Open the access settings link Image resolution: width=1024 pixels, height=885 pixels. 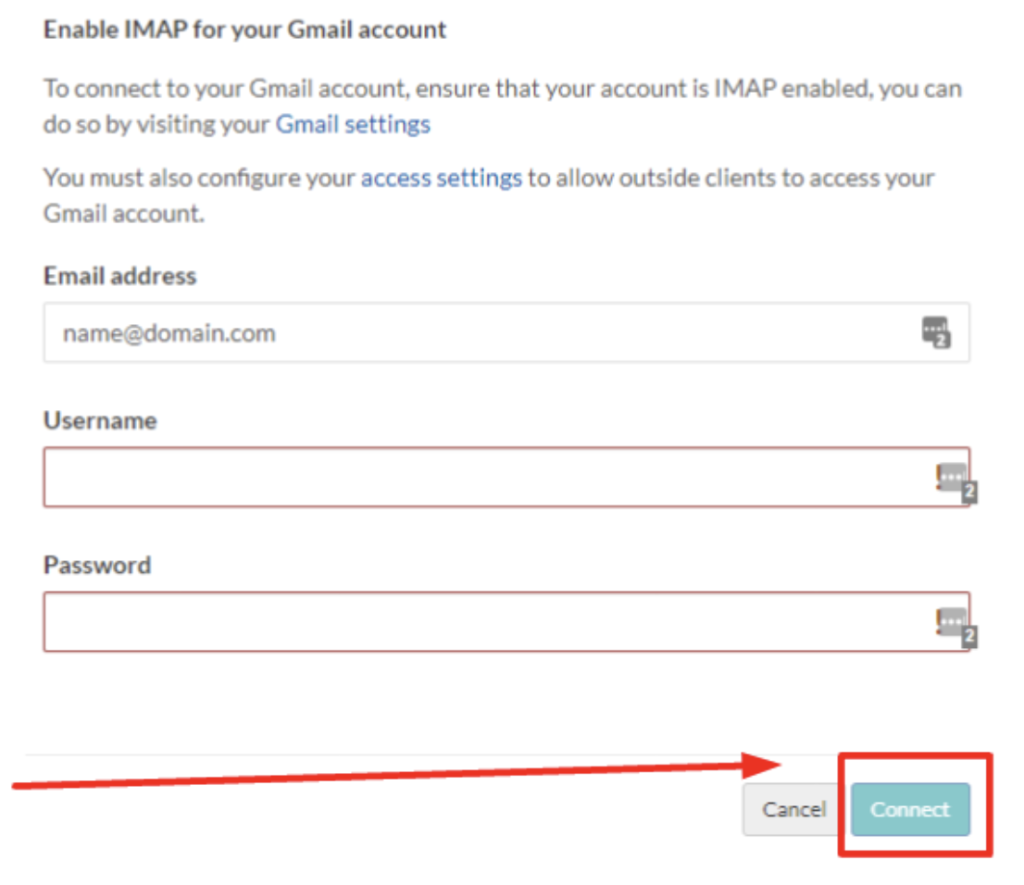[x=441, y=178]
